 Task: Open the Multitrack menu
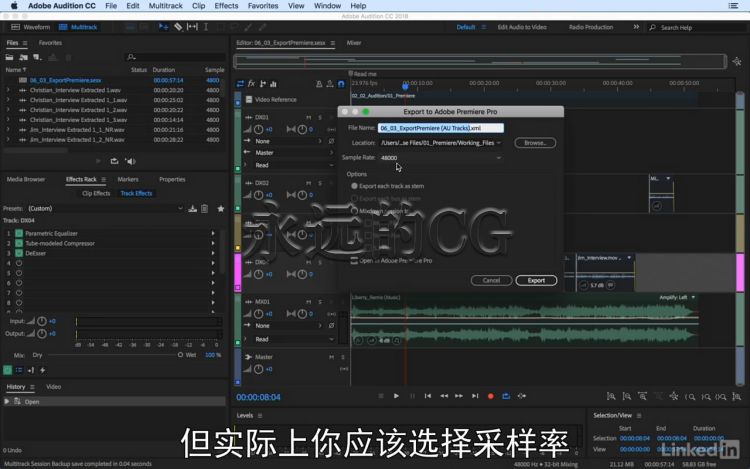pos(165,6)
